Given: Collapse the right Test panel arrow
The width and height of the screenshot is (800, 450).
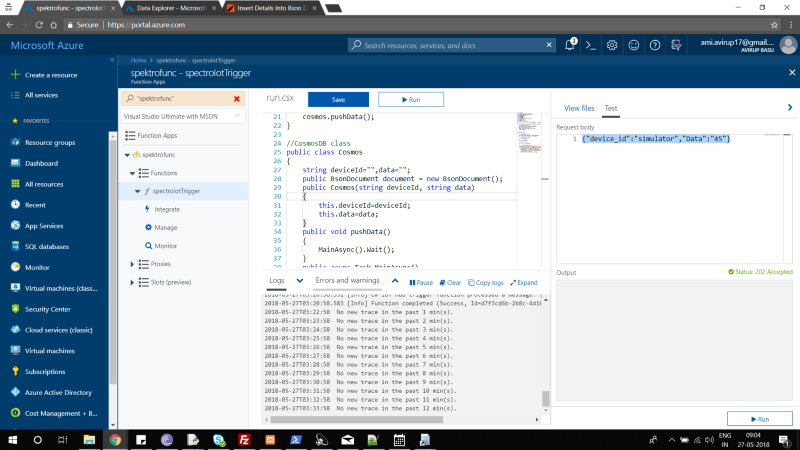Looking at the screenshot, I should 790,108.
